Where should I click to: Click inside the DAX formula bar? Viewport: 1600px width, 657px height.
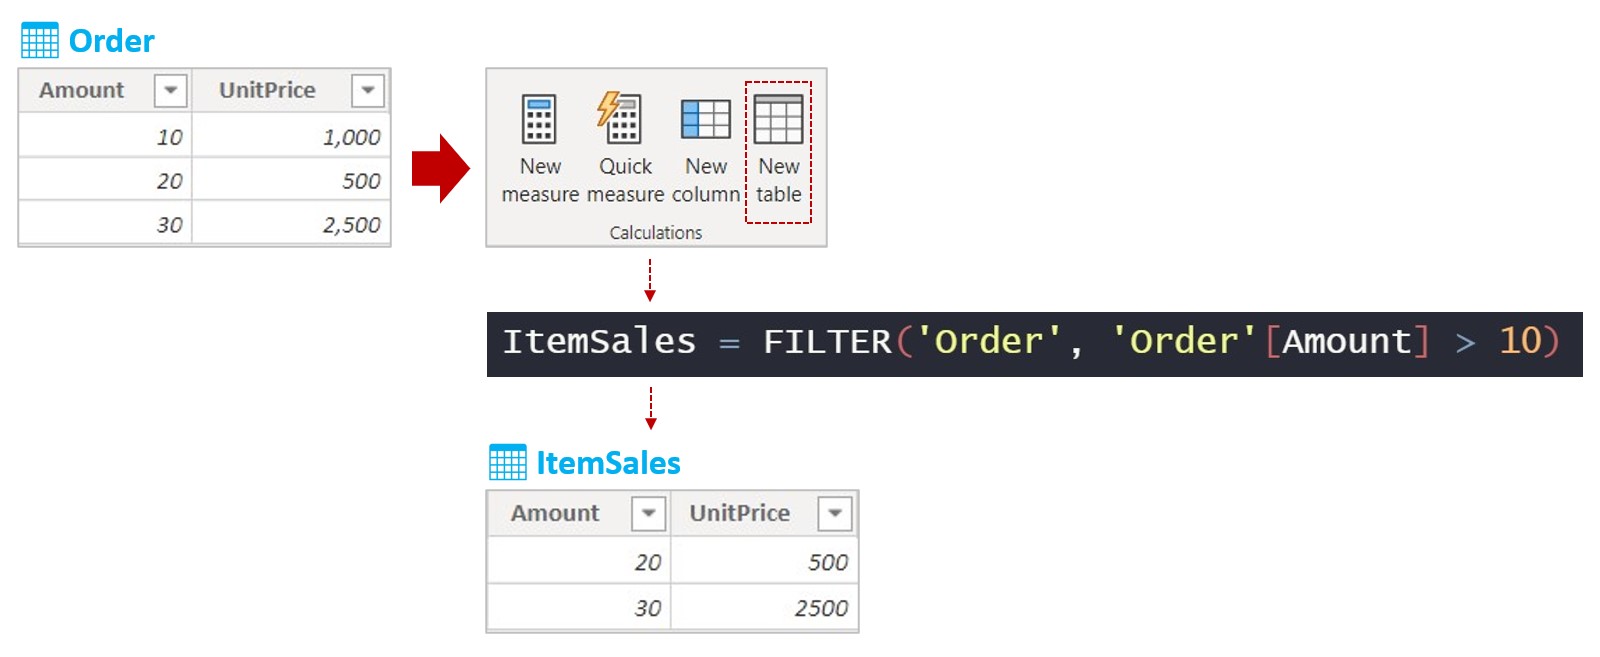1033,343
